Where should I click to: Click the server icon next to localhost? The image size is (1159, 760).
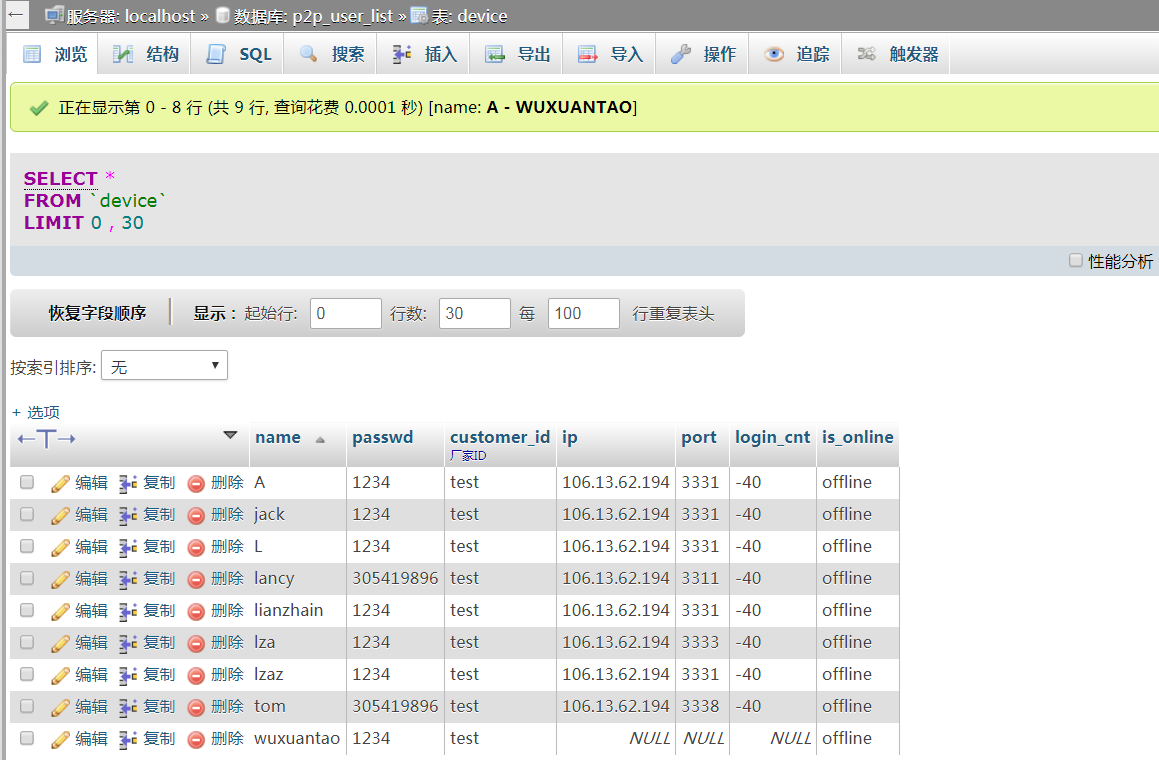(53, 15)
